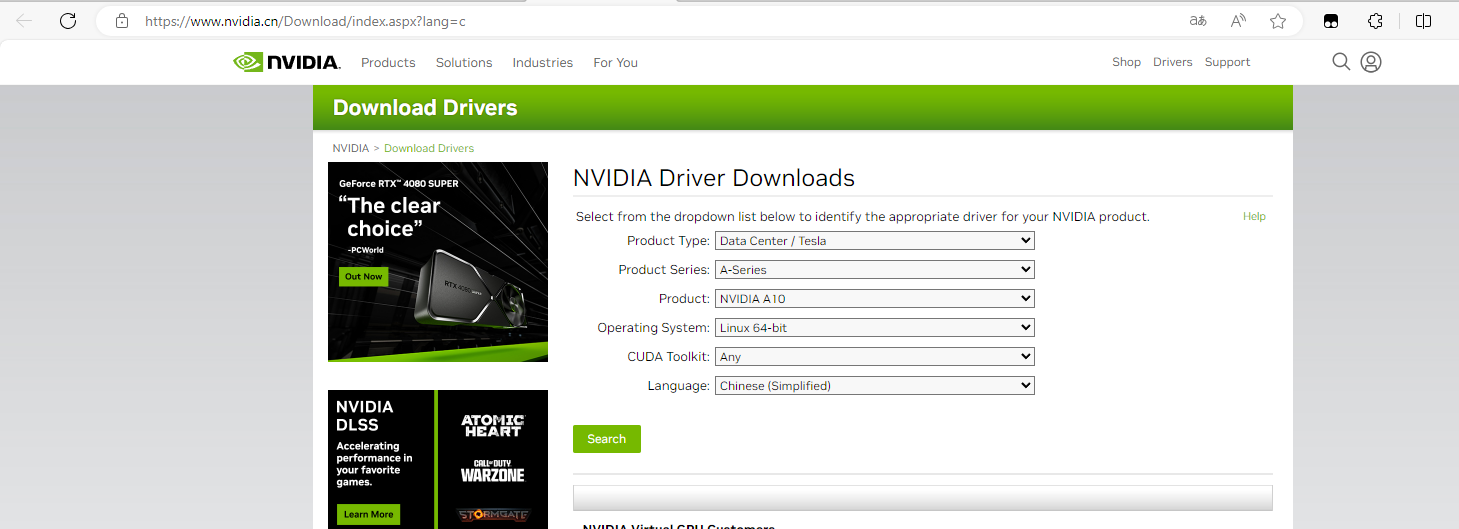Click the Call of Duty Warzone logo
Viewport: 1459px width, 529px height.
(x=493, y=471)
